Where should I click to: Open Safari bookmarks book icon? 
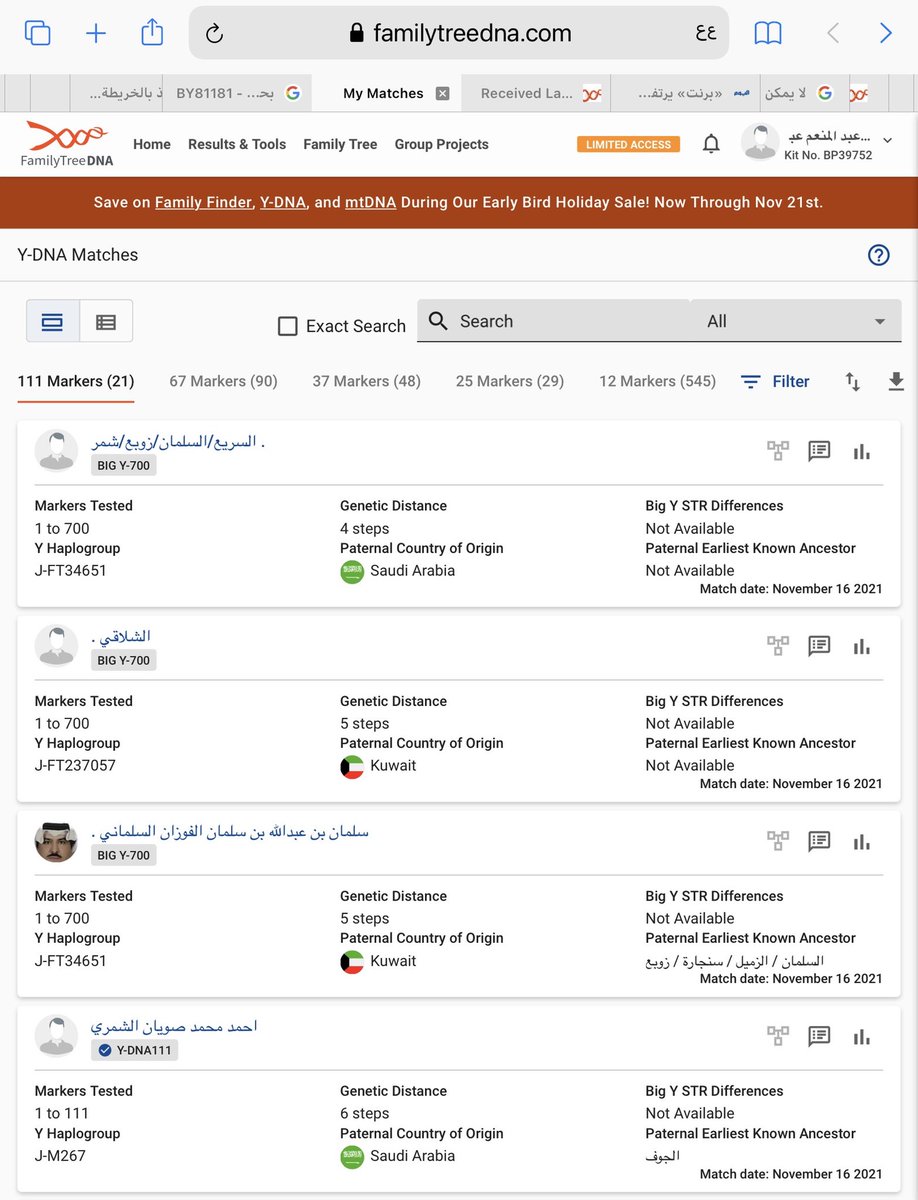click(x=768, y=34)
